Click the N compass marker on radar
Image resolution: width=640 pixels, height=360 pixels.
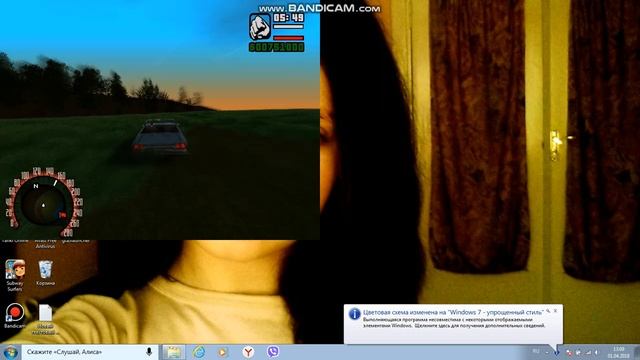tap(36, 186)
